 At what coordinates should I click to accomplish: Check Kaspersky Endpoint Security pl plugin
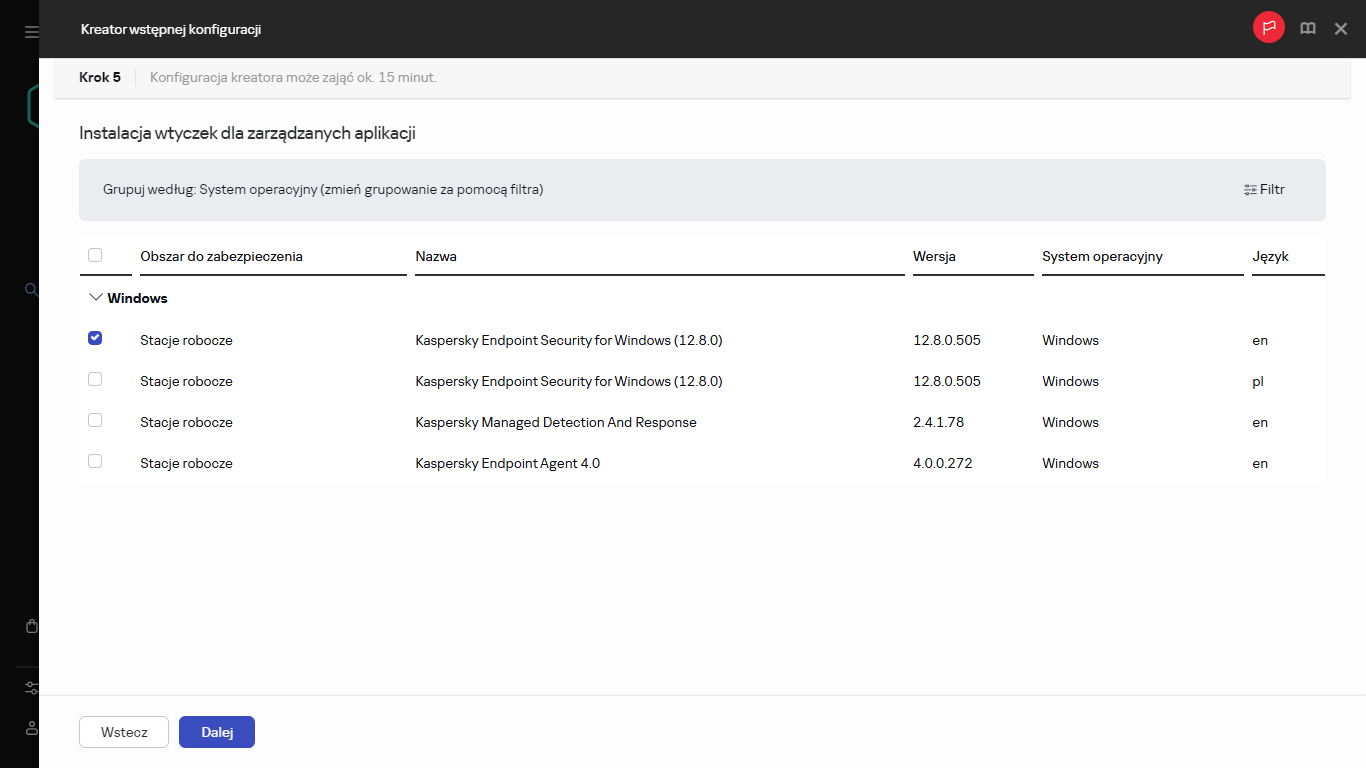95,379
